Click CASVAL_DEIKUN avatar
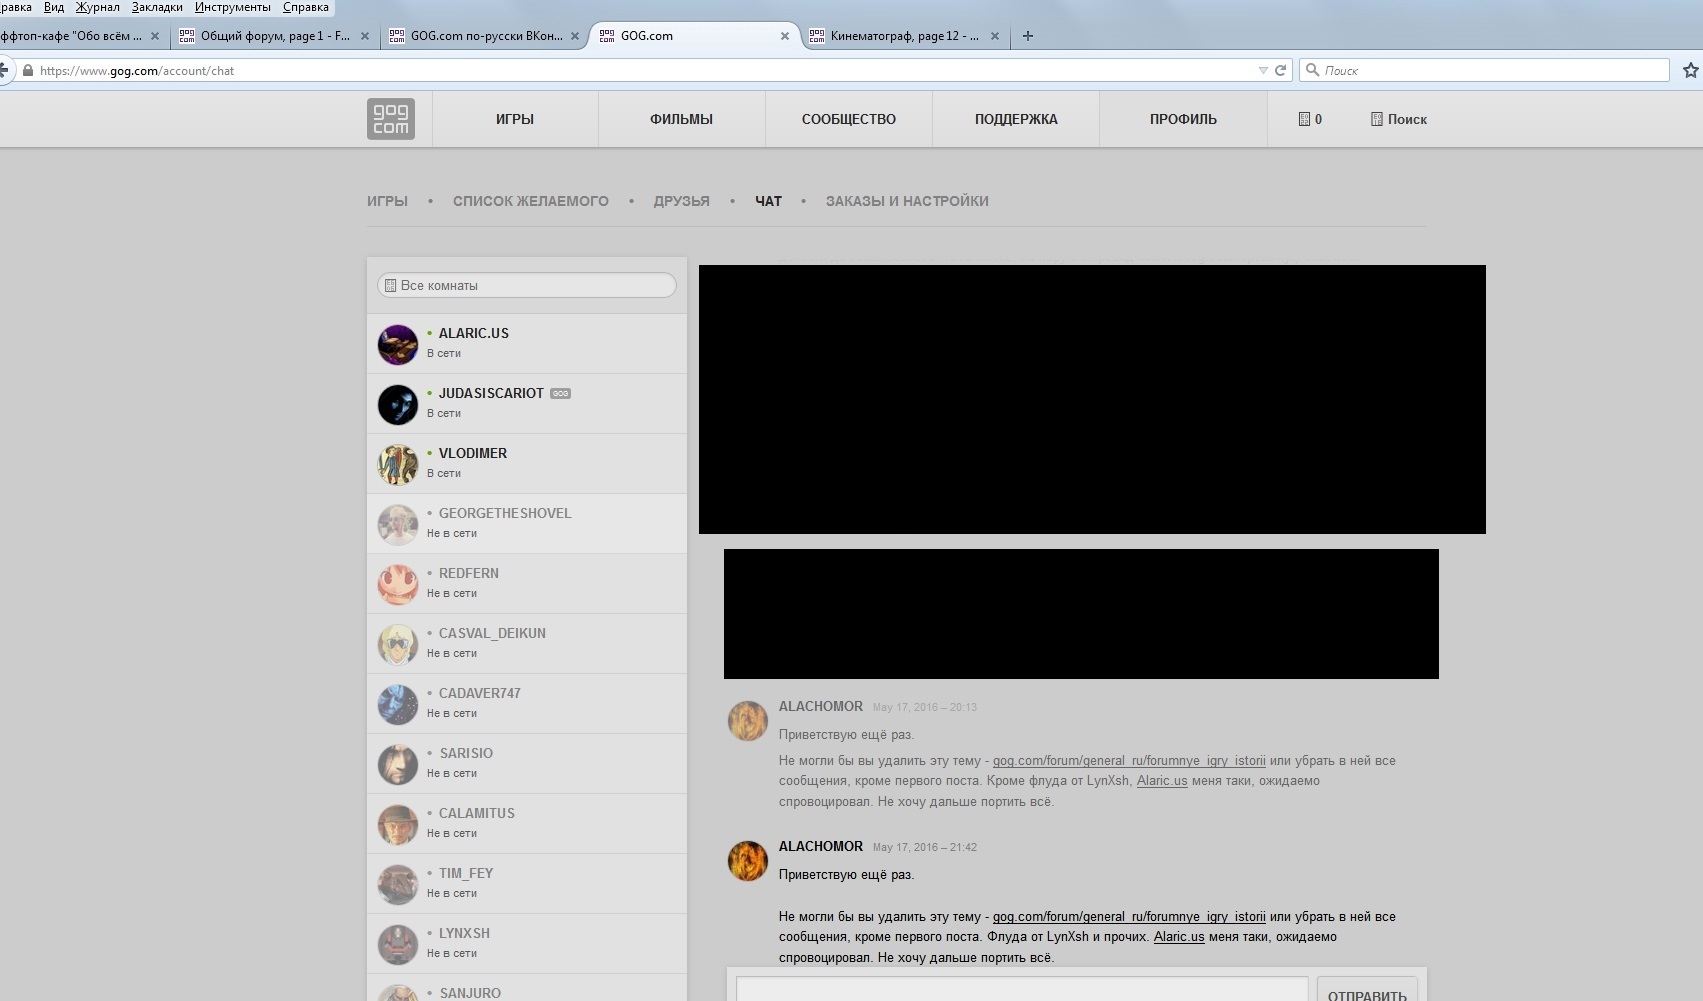Viewport: 1703px width, 1001px height. (x=397, y=644)
